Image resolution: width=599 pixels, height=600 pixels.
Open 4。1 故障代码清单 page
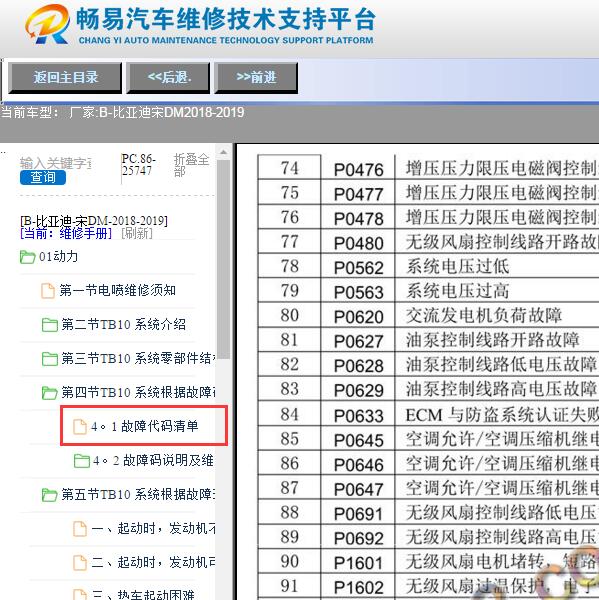(145, 426)
